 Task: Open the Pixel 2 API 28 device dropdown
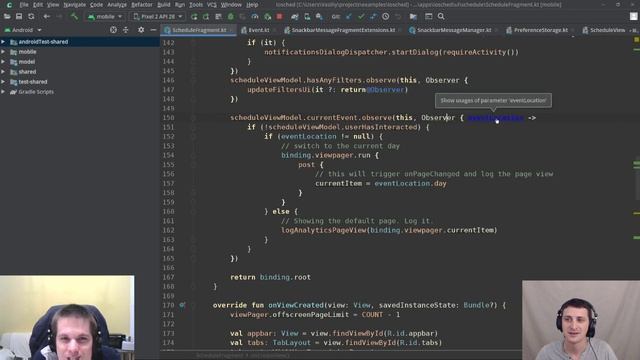pos(158,17)
